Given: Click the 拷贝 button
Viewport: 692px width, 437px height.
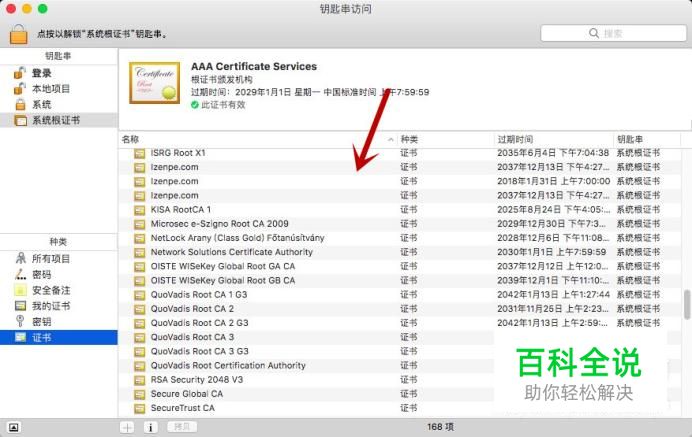Looking at the screenshot, I should [x=182, y=427].
